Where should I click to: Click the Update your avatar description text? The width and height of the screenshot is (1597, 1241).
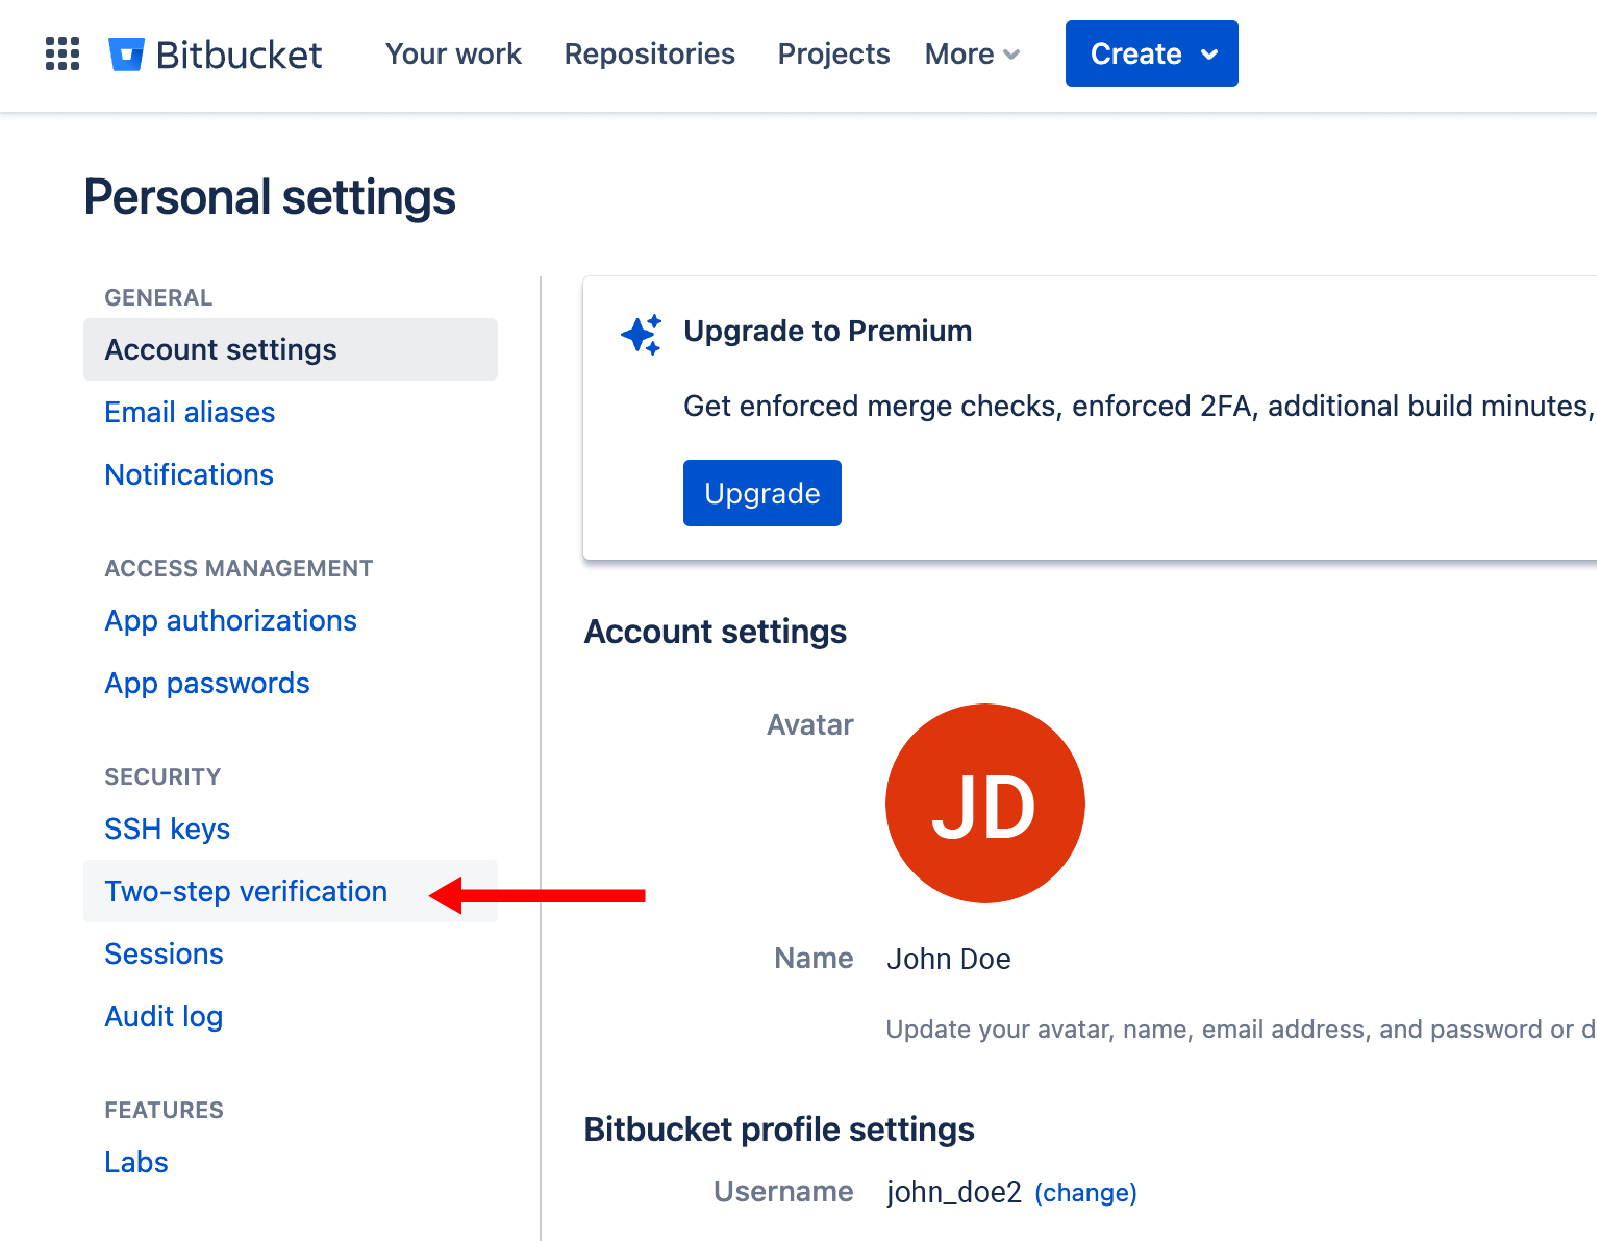1240,1030
